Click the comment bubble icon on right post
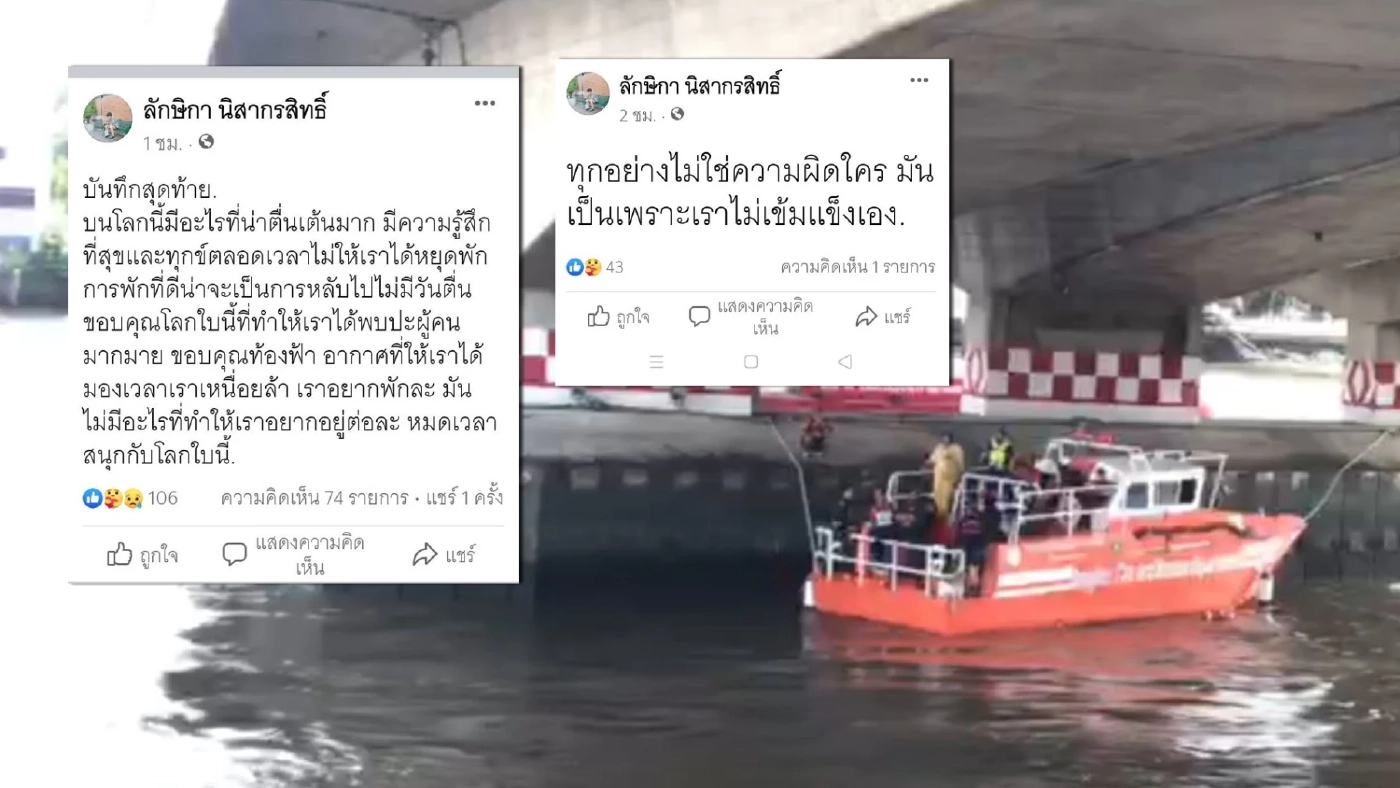Screen dimensions: 1400x788 [x=699, y=317]
